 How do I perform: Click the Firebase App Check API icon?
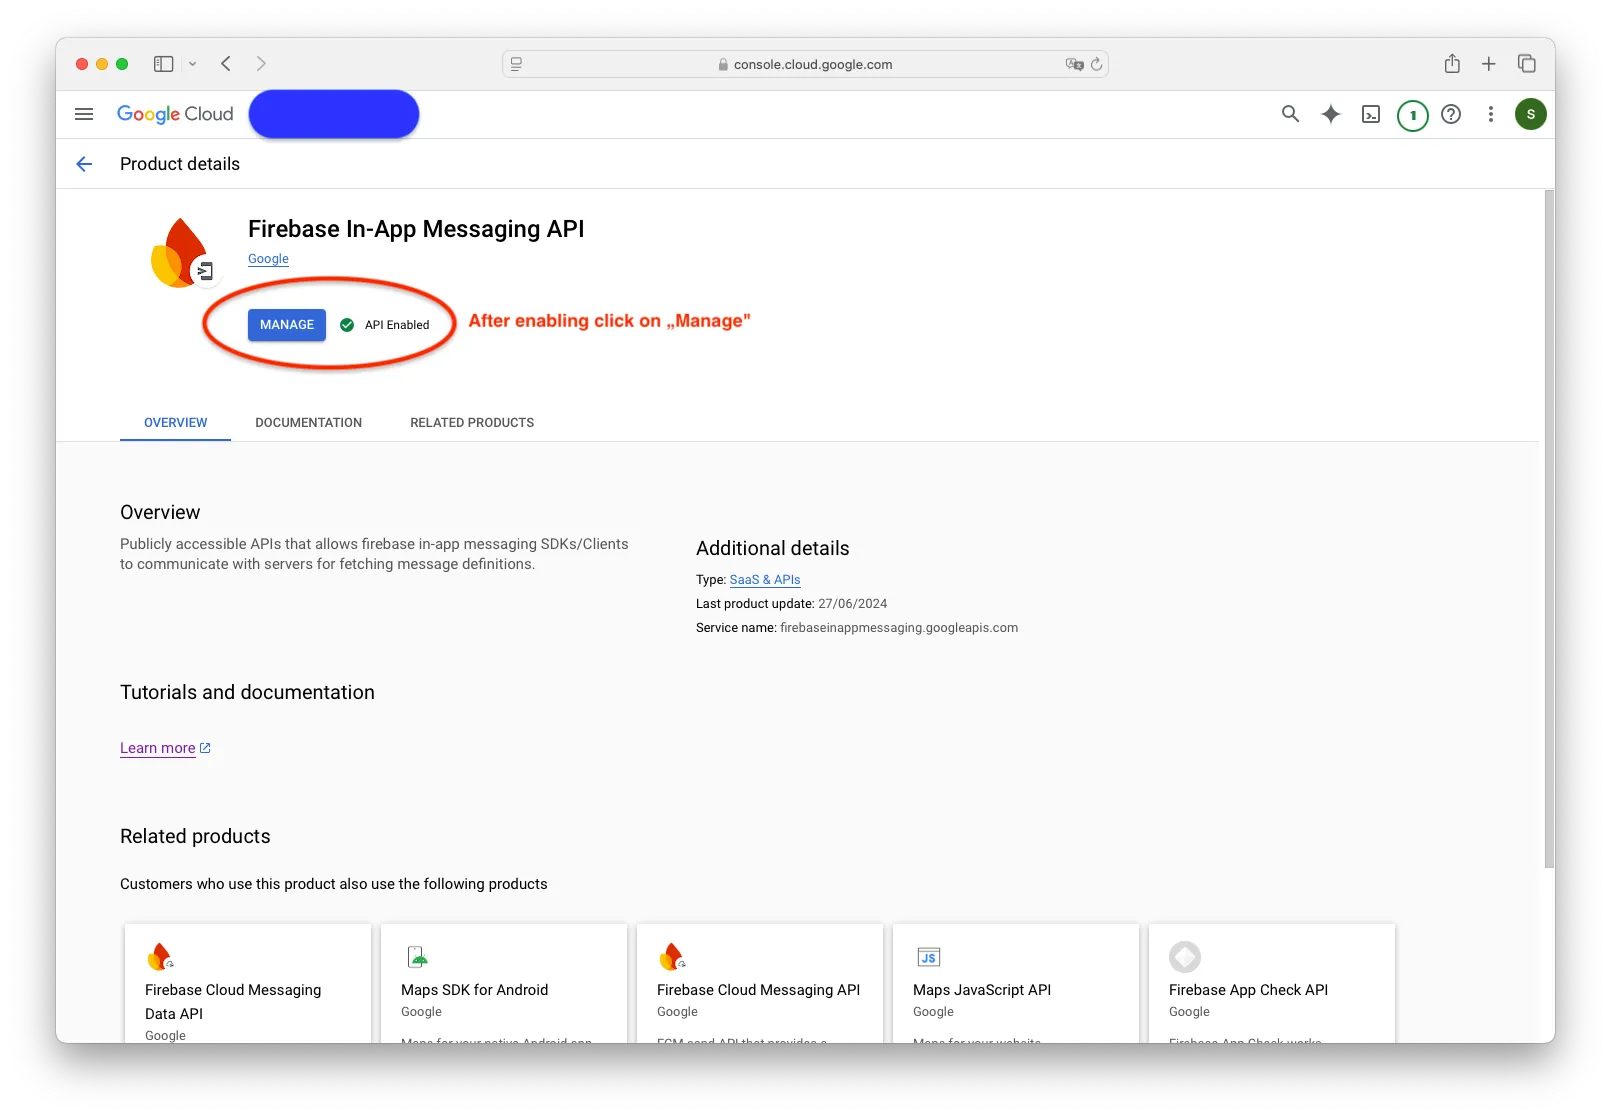1185,957
